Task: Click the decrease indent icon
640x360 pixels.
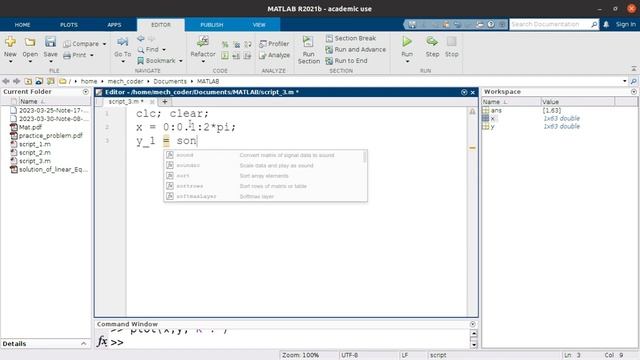Action: coord(248,56)
